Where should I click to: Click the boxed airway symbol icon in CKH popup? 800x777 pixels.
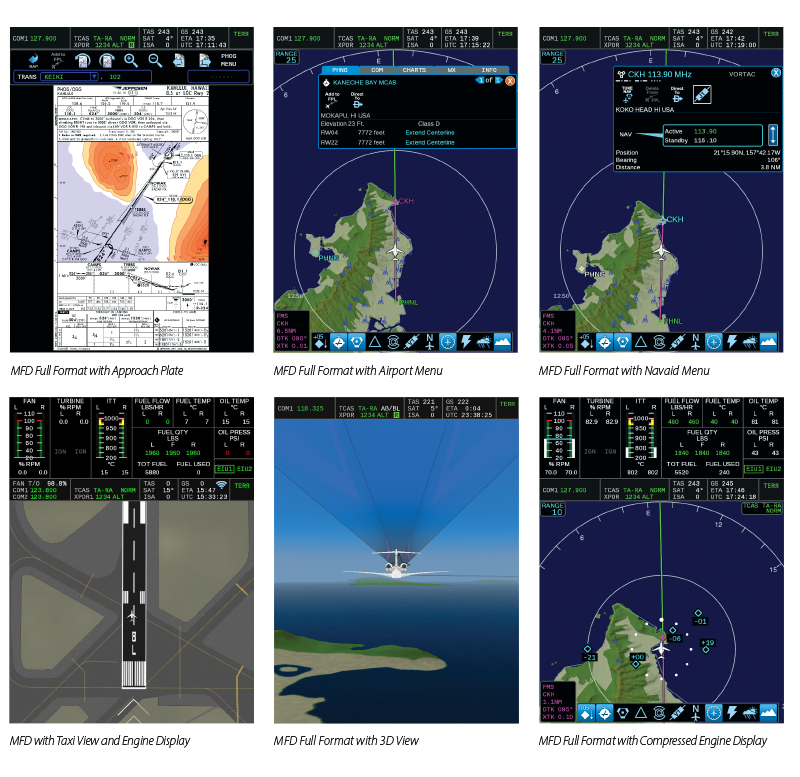point(702,94)
